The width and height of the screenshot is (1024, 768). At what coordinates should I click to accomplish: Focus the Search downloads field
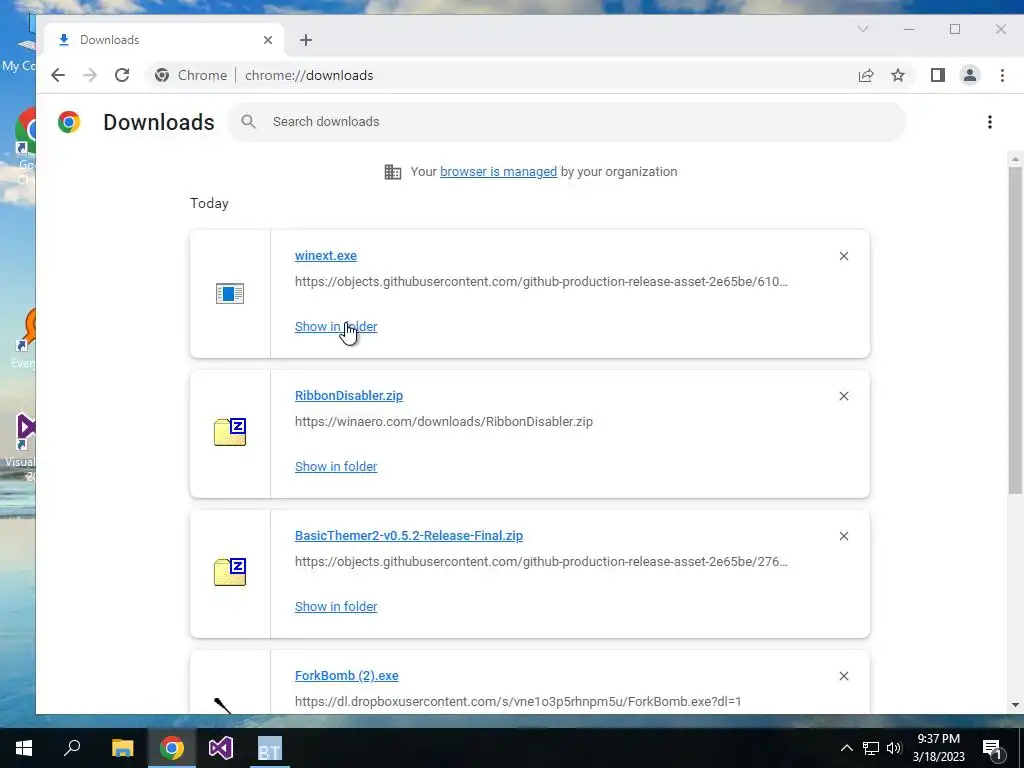click(567, 121)
